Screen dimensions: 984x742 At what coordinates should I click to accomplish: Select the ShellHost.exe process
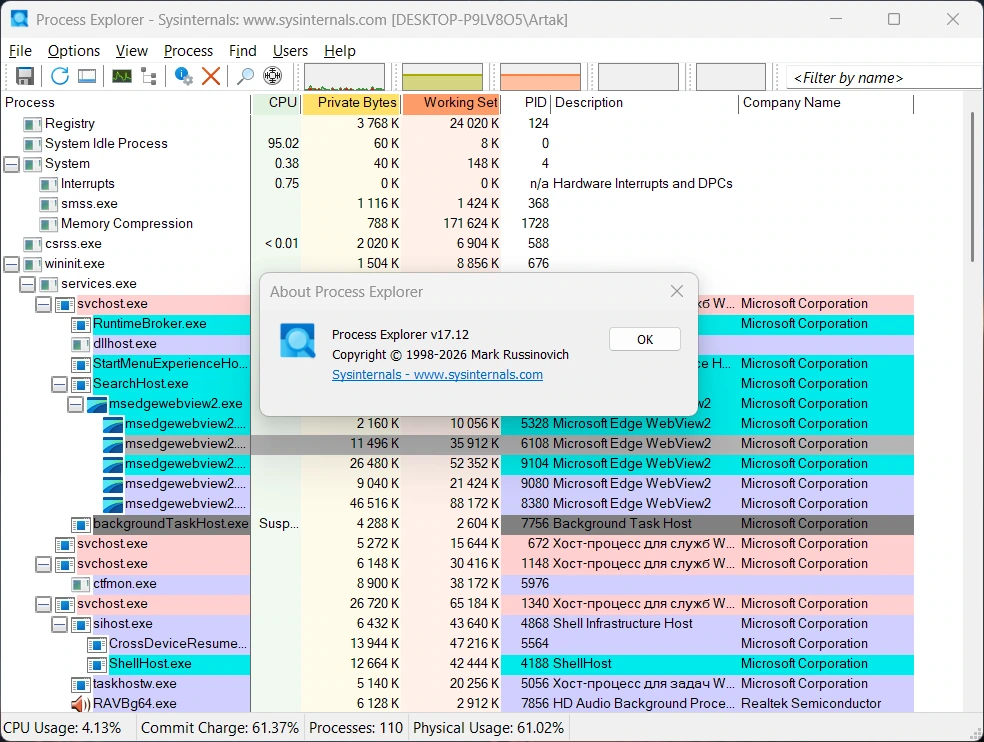point(457,664)
